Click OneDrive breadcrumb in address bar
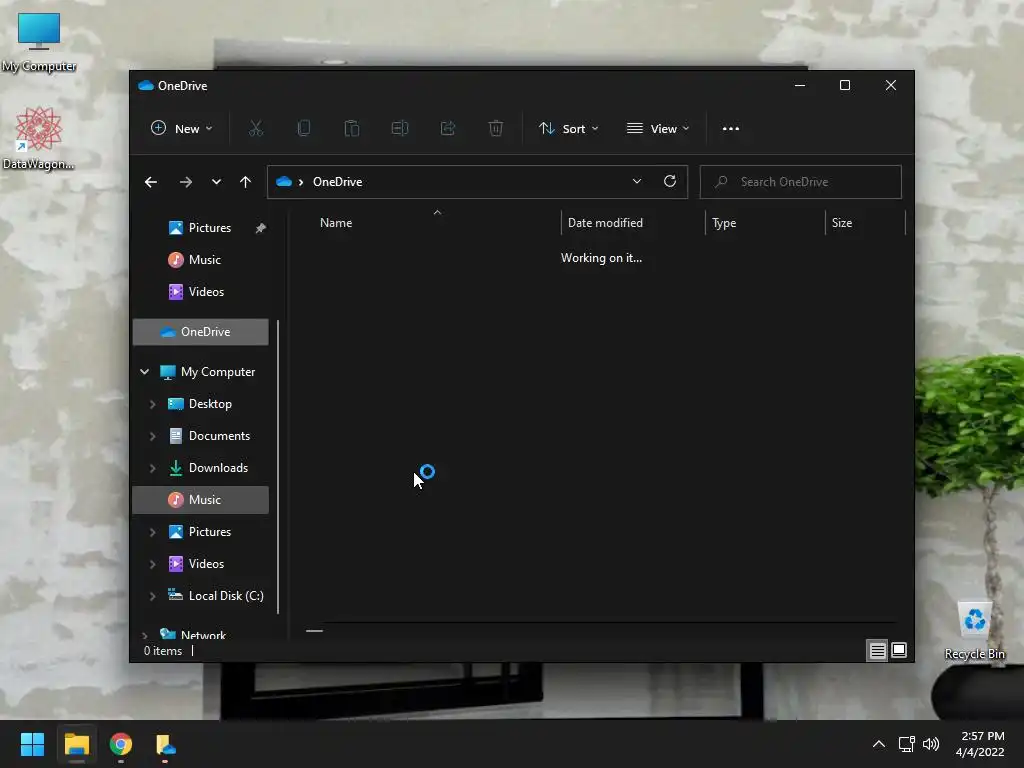Image resolution: width=1024 pixels, height=768 pixels. pos(338,182)
